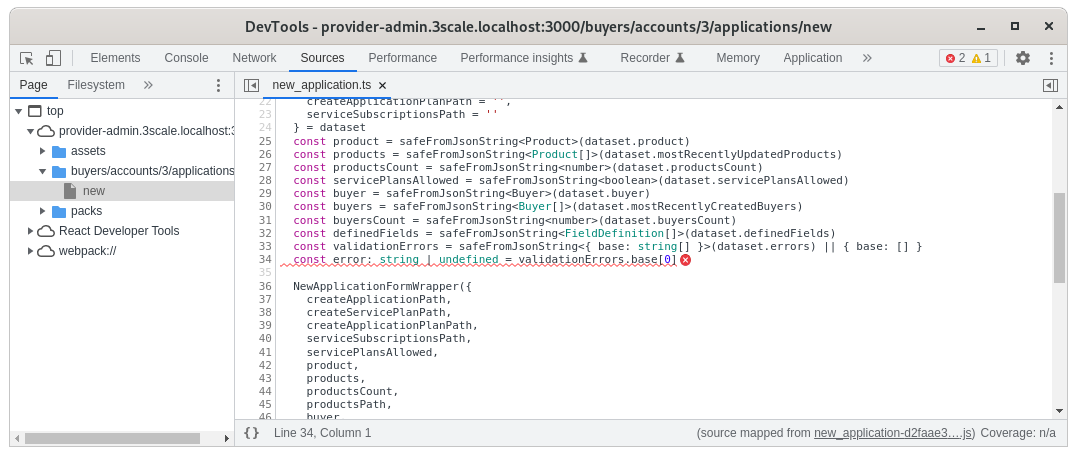
Task: Show the debugger sidebar toggle icon
Action: point(1050,85)
